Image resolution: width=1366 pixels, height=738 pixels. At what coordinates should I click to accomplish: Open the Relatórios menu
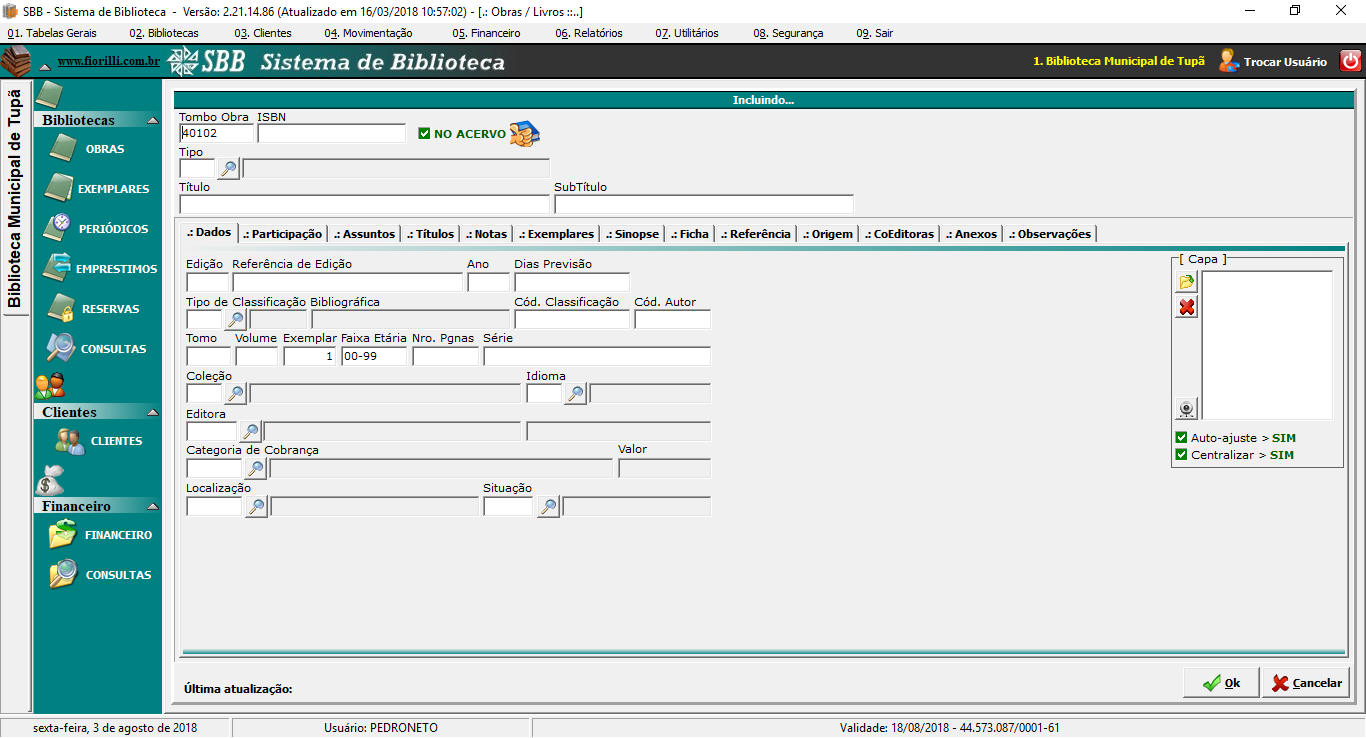click(x=589, y=33)
